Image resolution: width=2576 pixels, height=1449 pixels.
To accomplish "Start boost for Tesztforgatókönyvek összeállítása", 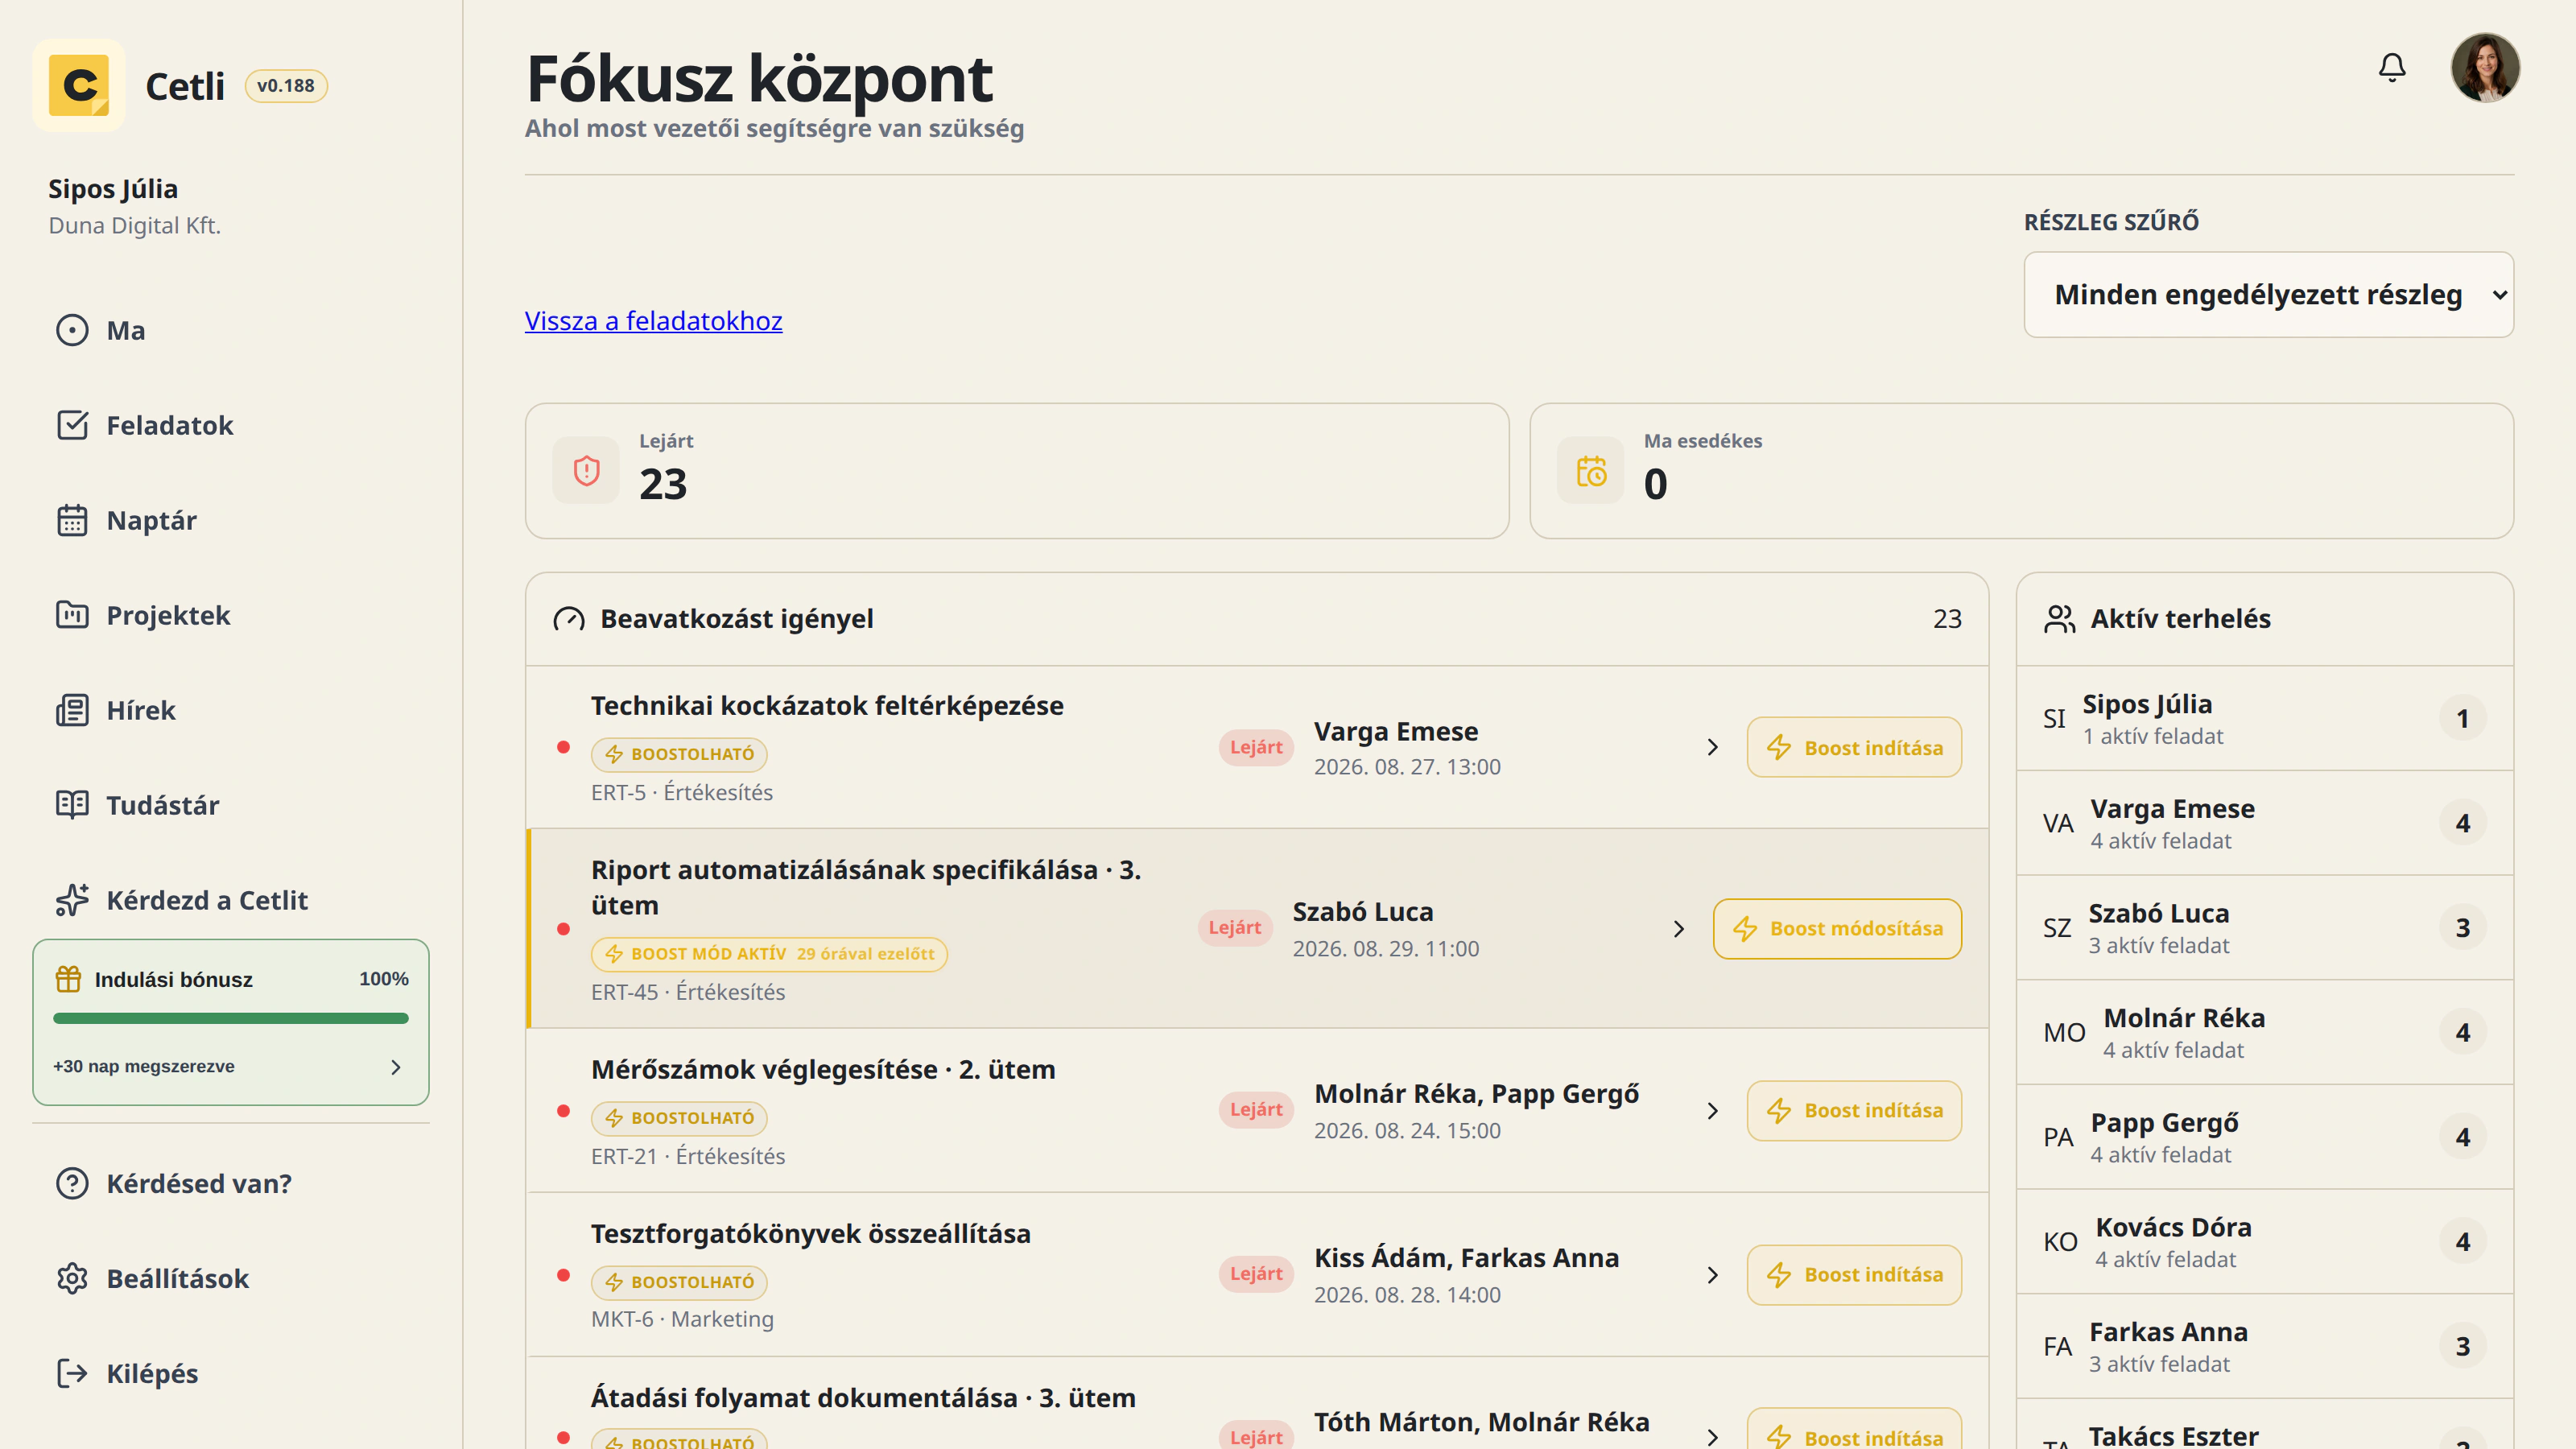I will [x=1854, y=1275].
